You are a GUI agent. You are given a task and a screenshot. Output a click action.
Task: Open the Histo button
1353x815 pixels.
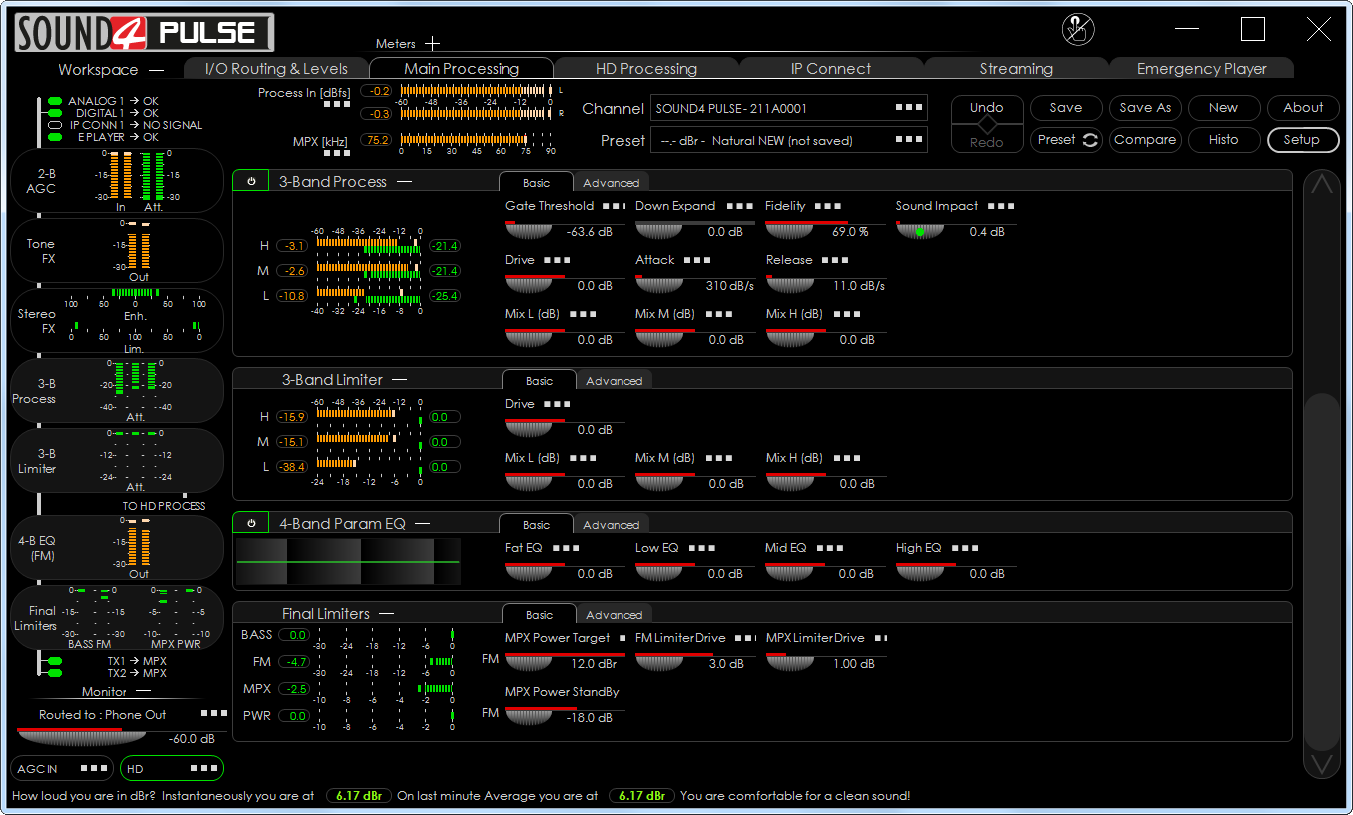pyautogui.click(x=1223, y=140)
